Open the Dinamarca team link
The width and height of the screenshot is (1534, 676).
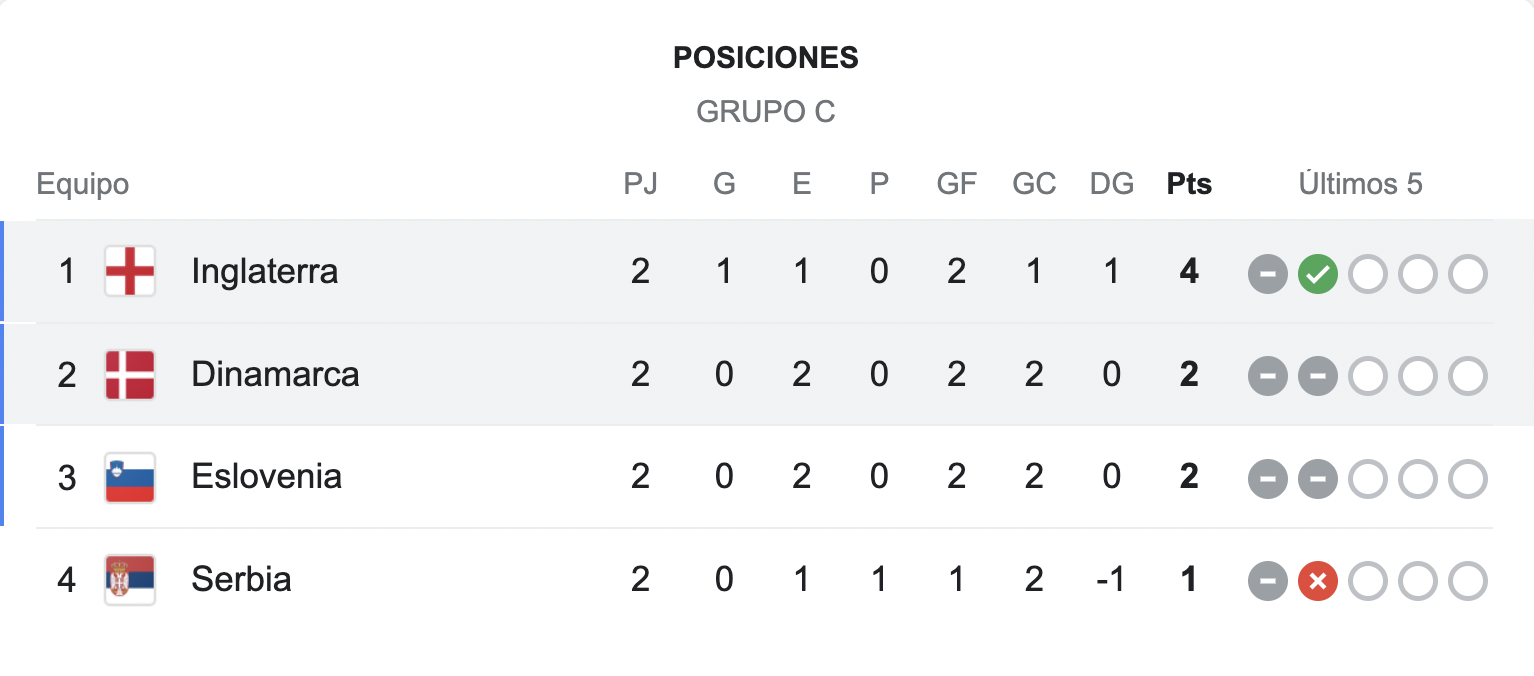tap(275, 375)
